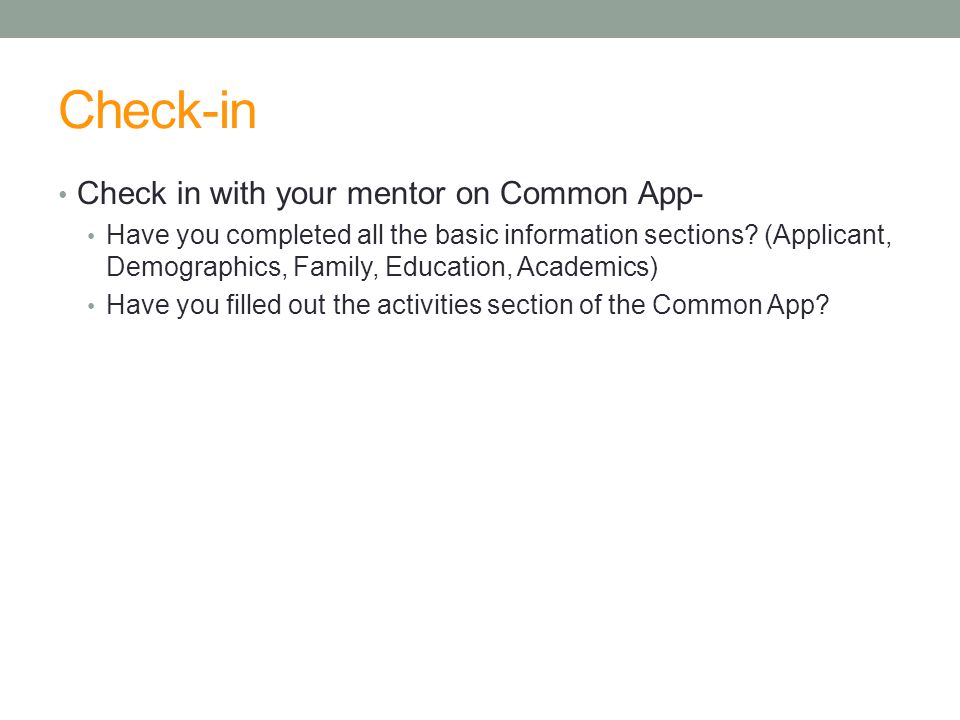Click the orange "Check-in" slide title
The height and width of the screenshot is (720, 960).
point(157,110)
